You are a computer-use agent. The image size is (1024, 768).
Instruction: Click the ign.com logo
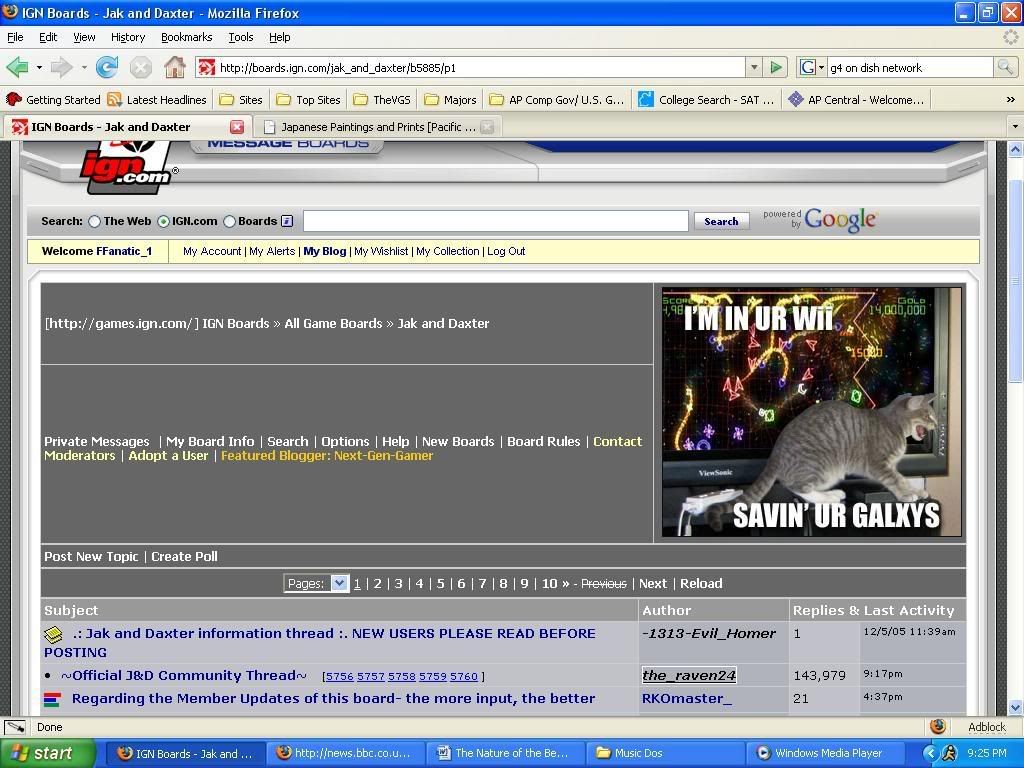(x=127, y=168)
